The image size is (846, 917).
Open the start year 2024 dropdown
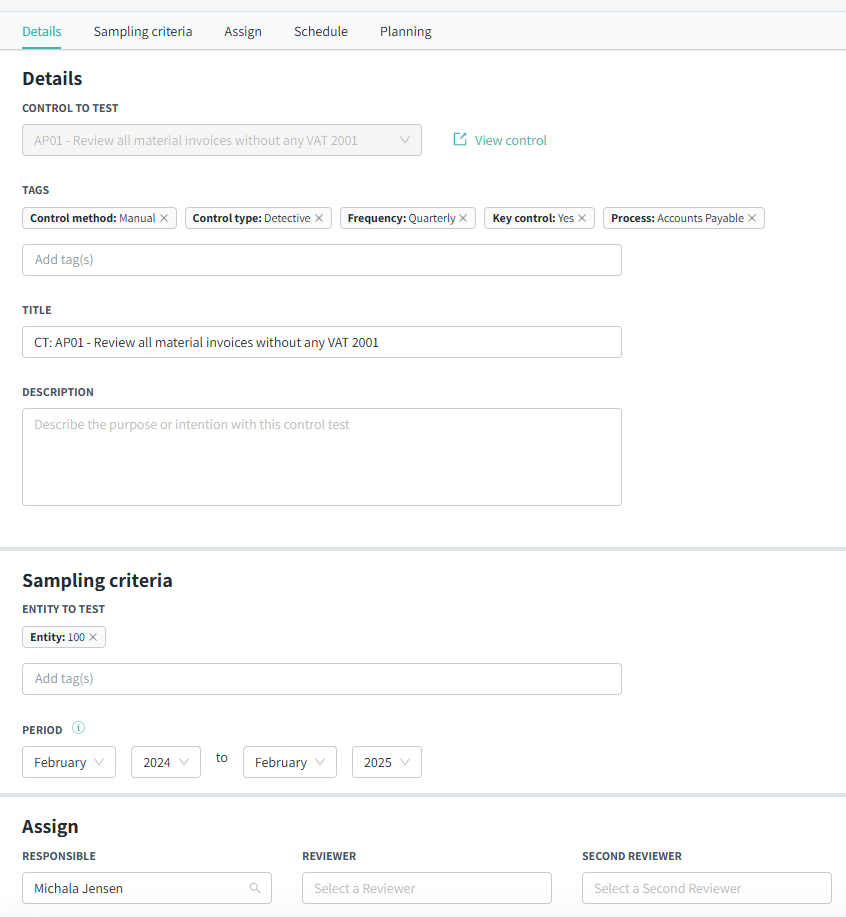(x=166, y=762)
